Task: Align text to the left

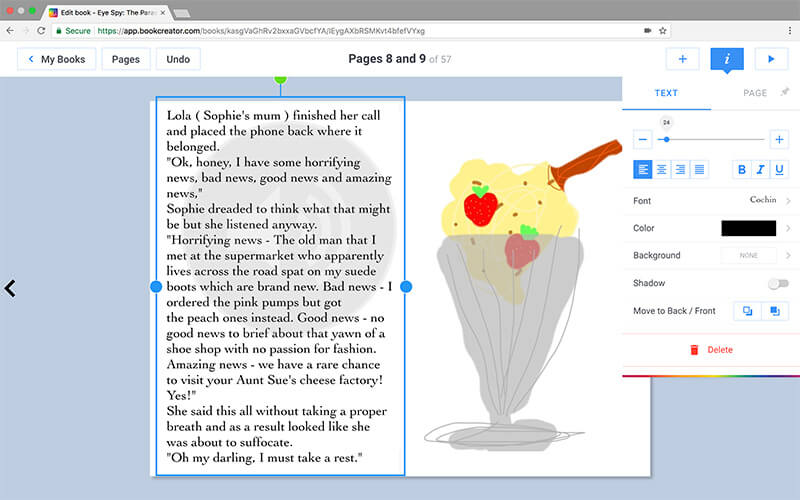Action: tap(643, 169)
